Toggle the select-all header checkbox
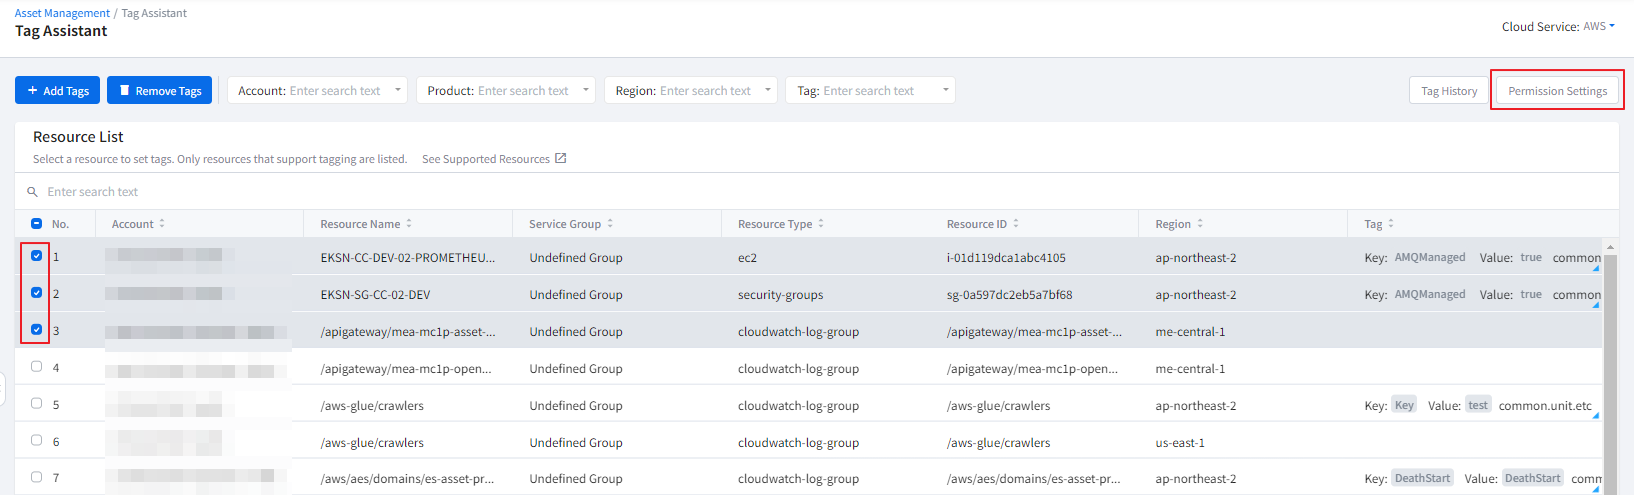1634x495 pixels. click(x=37, y=224)
